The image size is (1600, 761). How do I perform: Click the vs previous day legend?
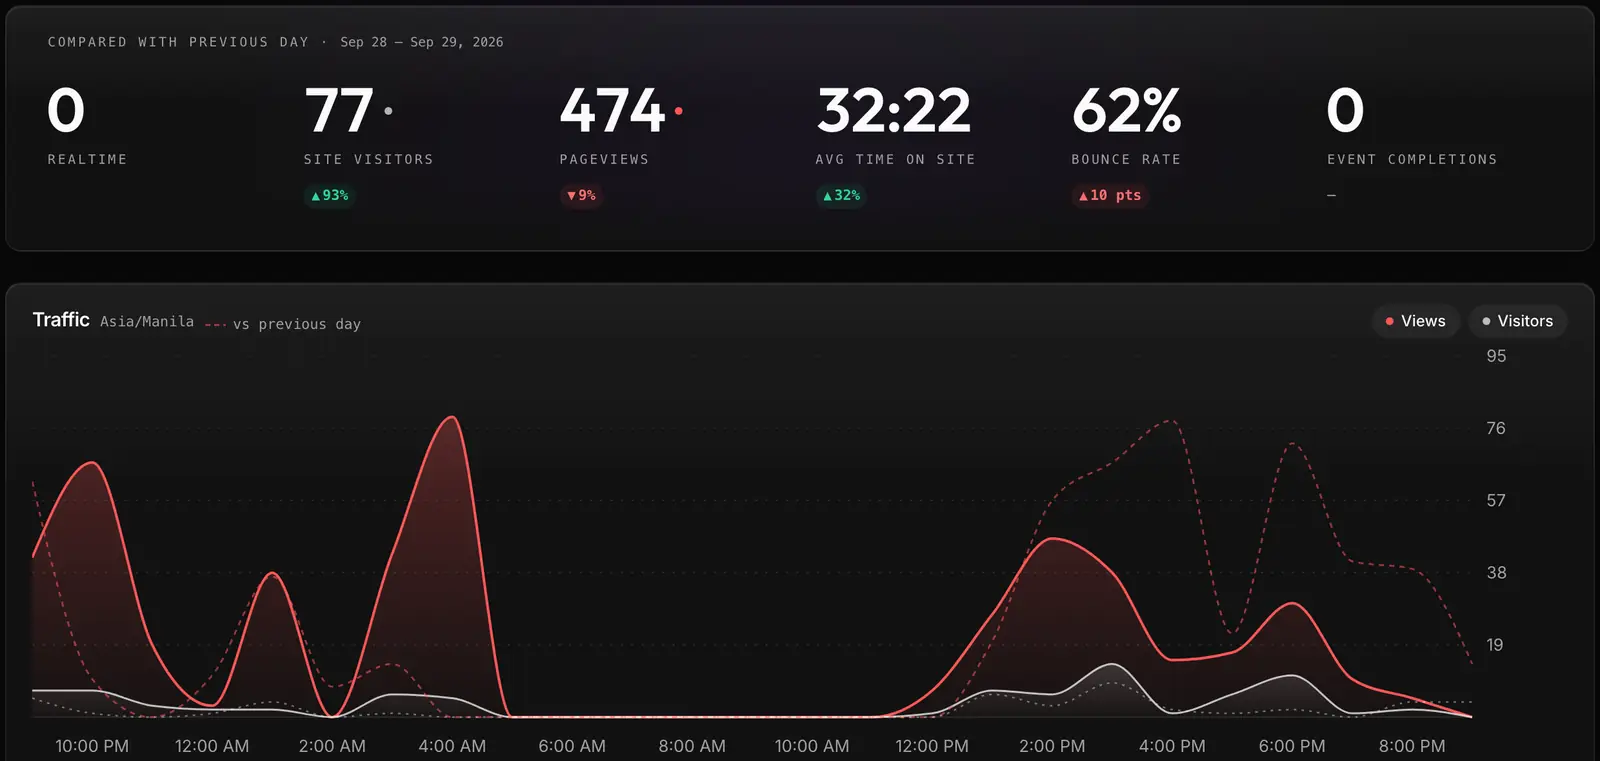click(x=283, y=324)
